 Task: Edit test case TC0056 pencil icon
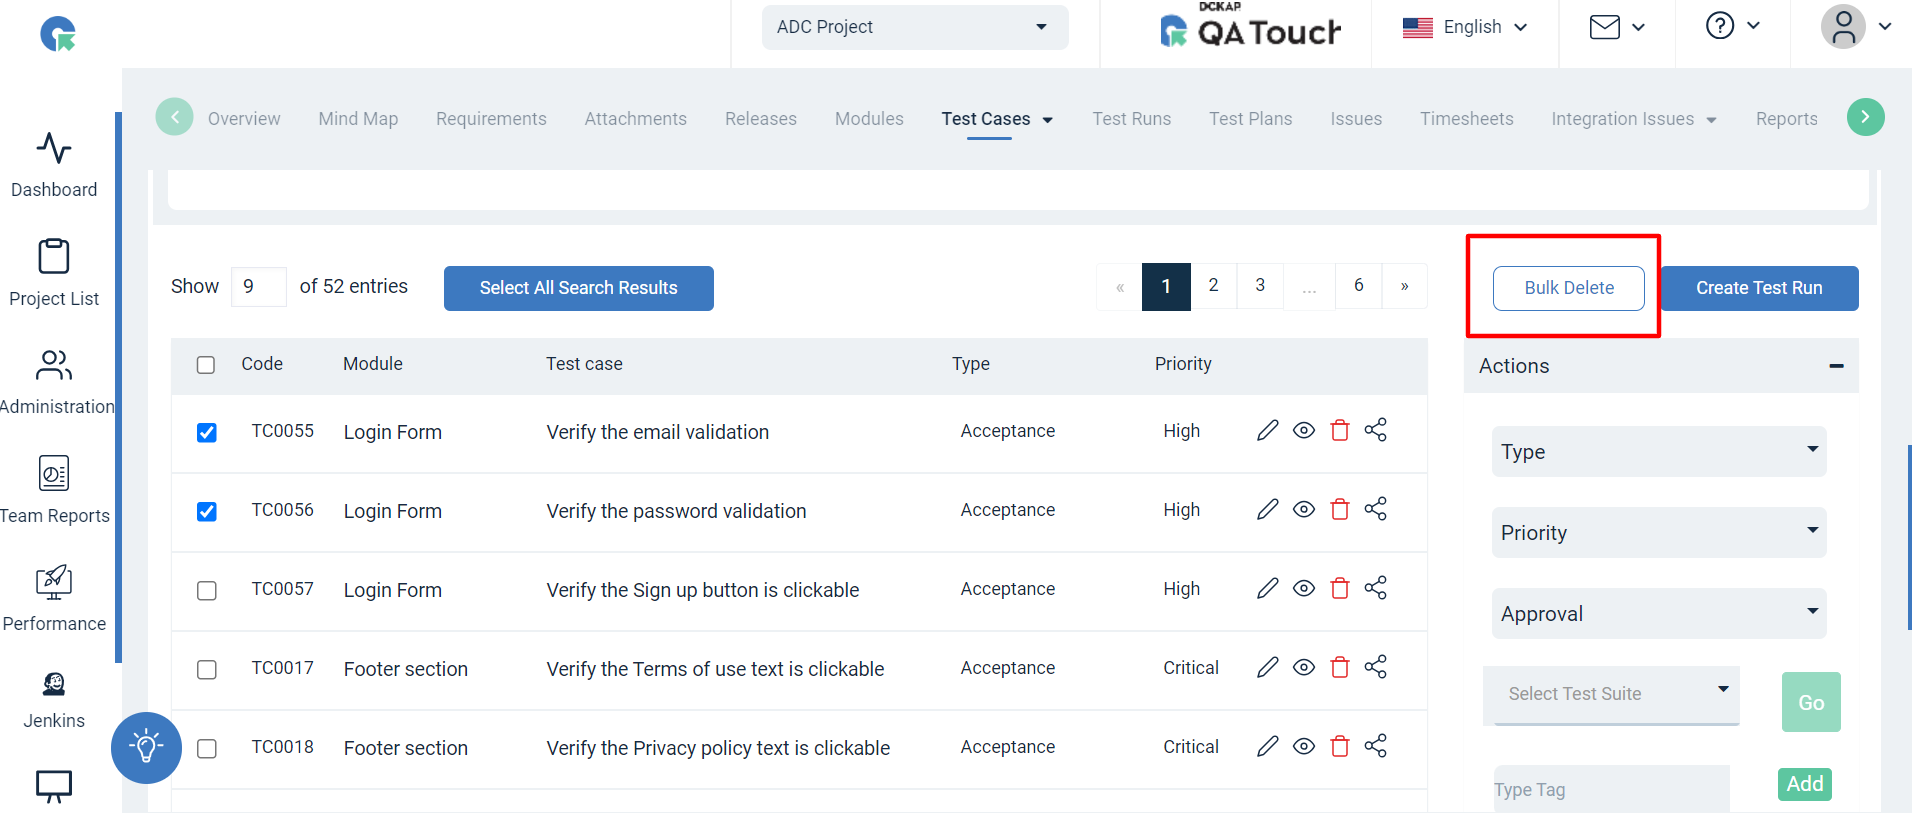1268,509
